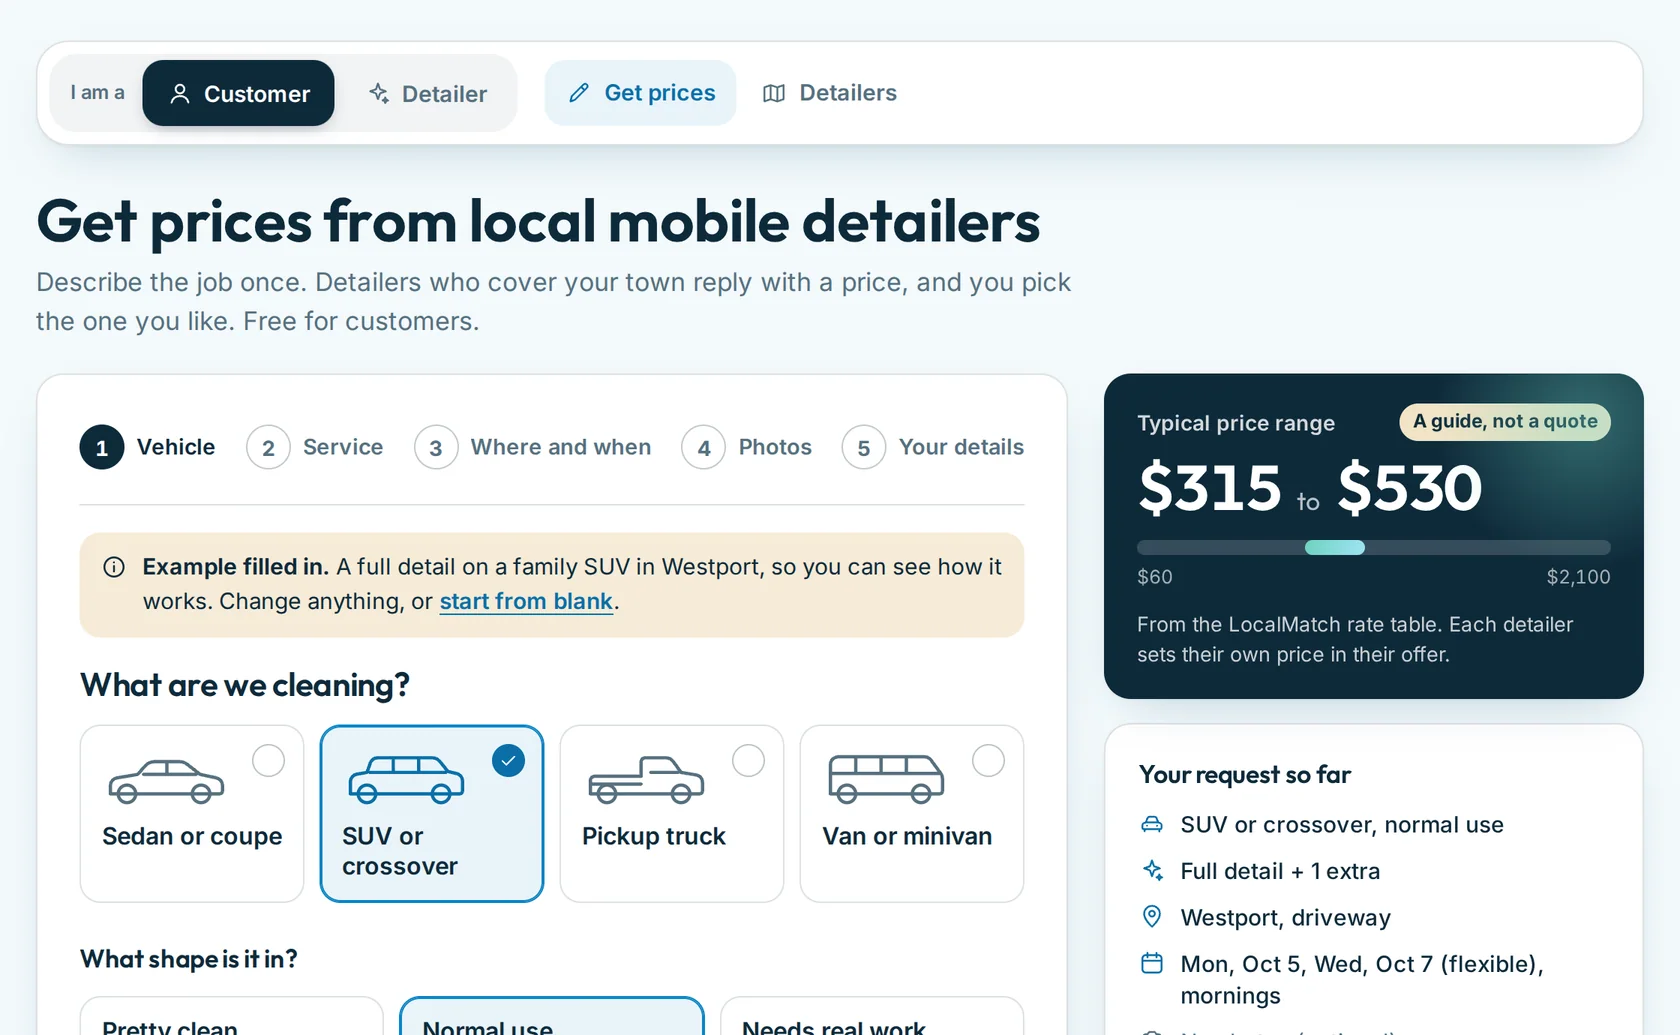Select the Van or minivan radio circle
The height and width of the screenshot is (1035, 1680).
988,761
